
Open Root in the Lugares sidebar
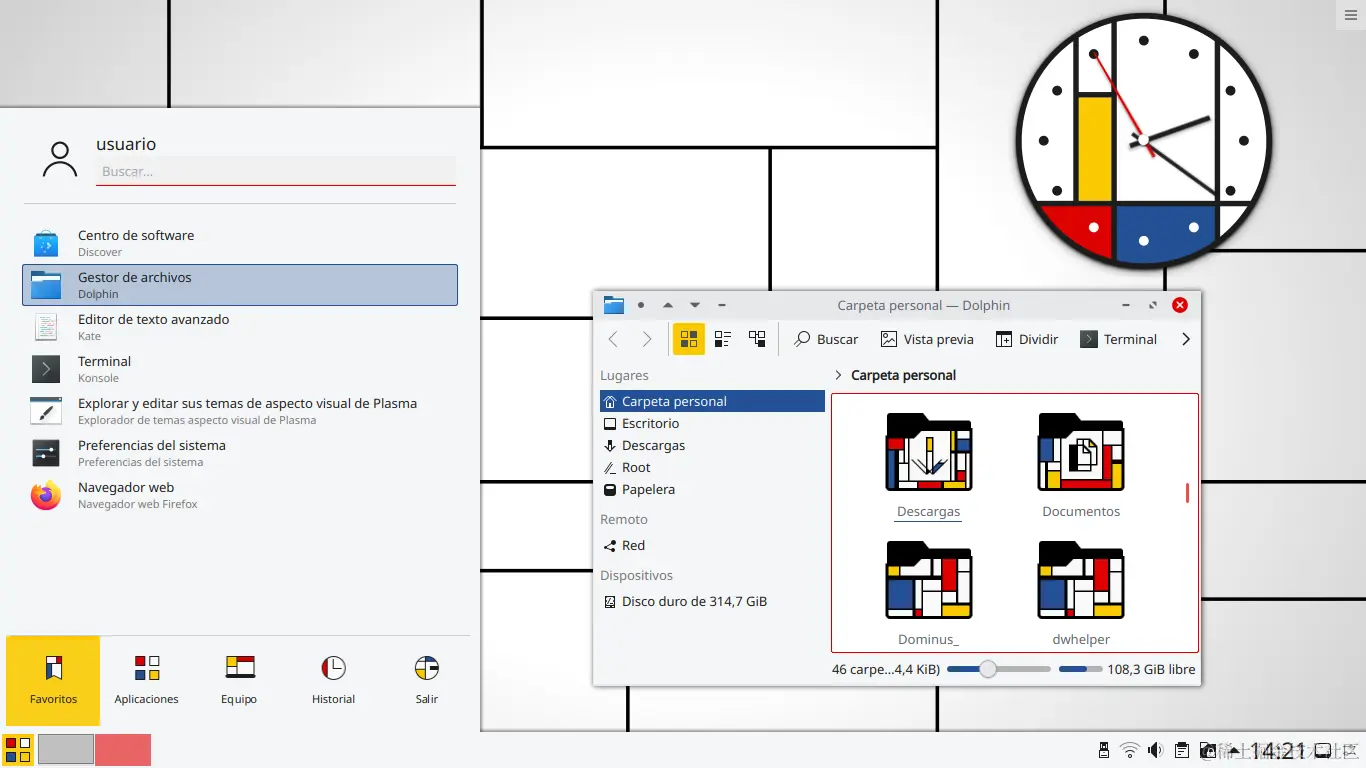coord(712,467)
